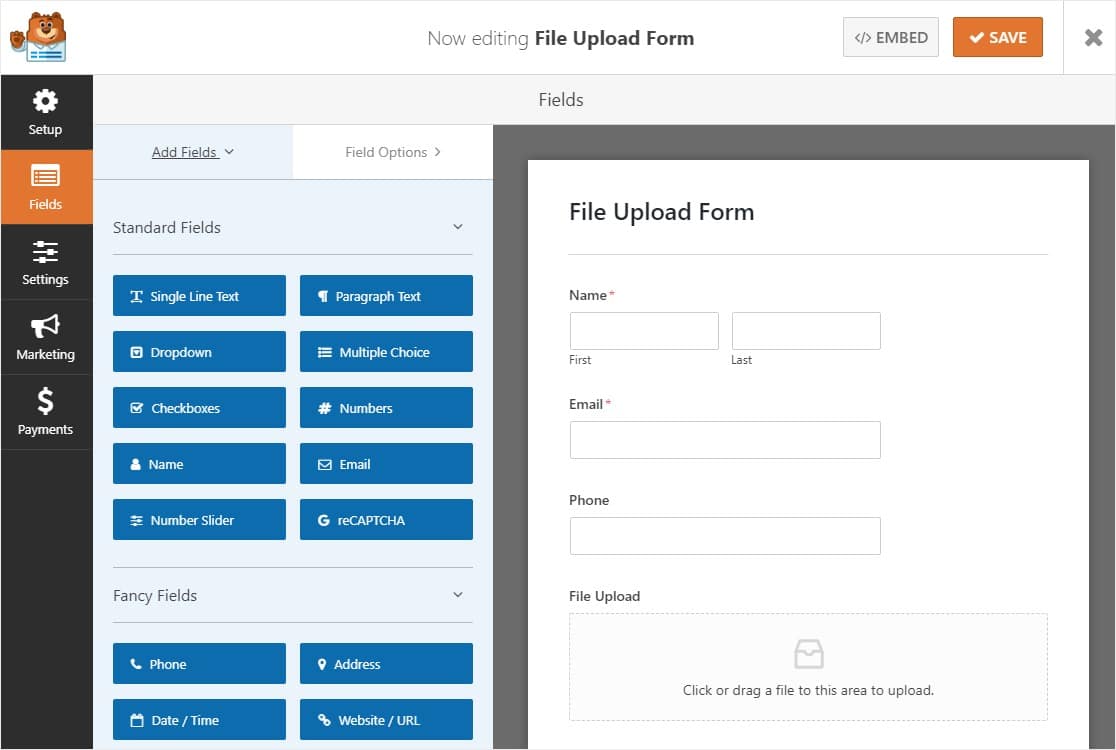The height and width of the screenshot is (750, 1116).
Task: Insert a Date / Time field
Action: pos(199,719)
